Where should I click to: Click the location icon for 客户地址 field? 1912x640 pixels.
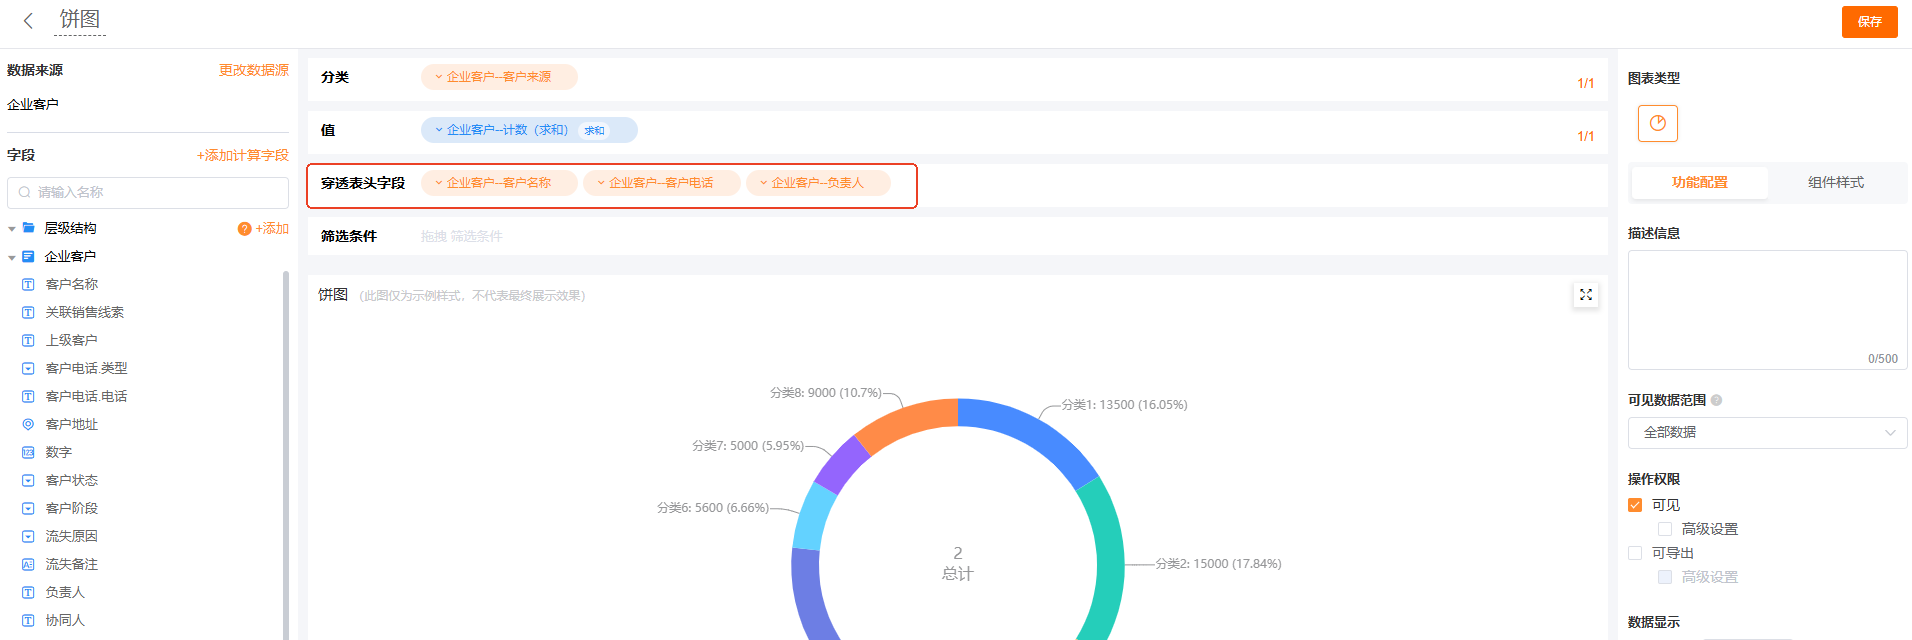pos(28,424)
